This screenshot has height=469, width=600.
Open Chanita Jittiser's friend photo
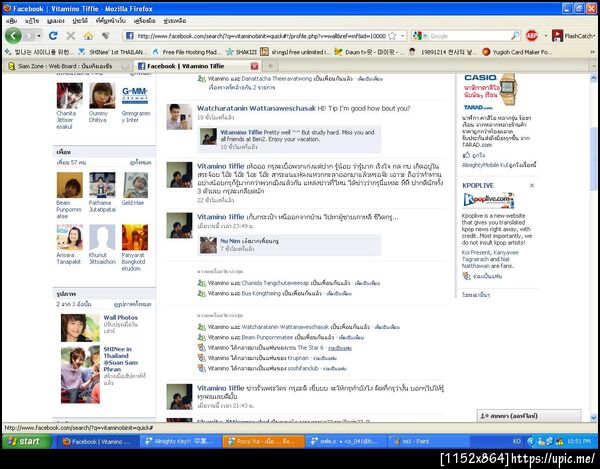click(69, 96)
